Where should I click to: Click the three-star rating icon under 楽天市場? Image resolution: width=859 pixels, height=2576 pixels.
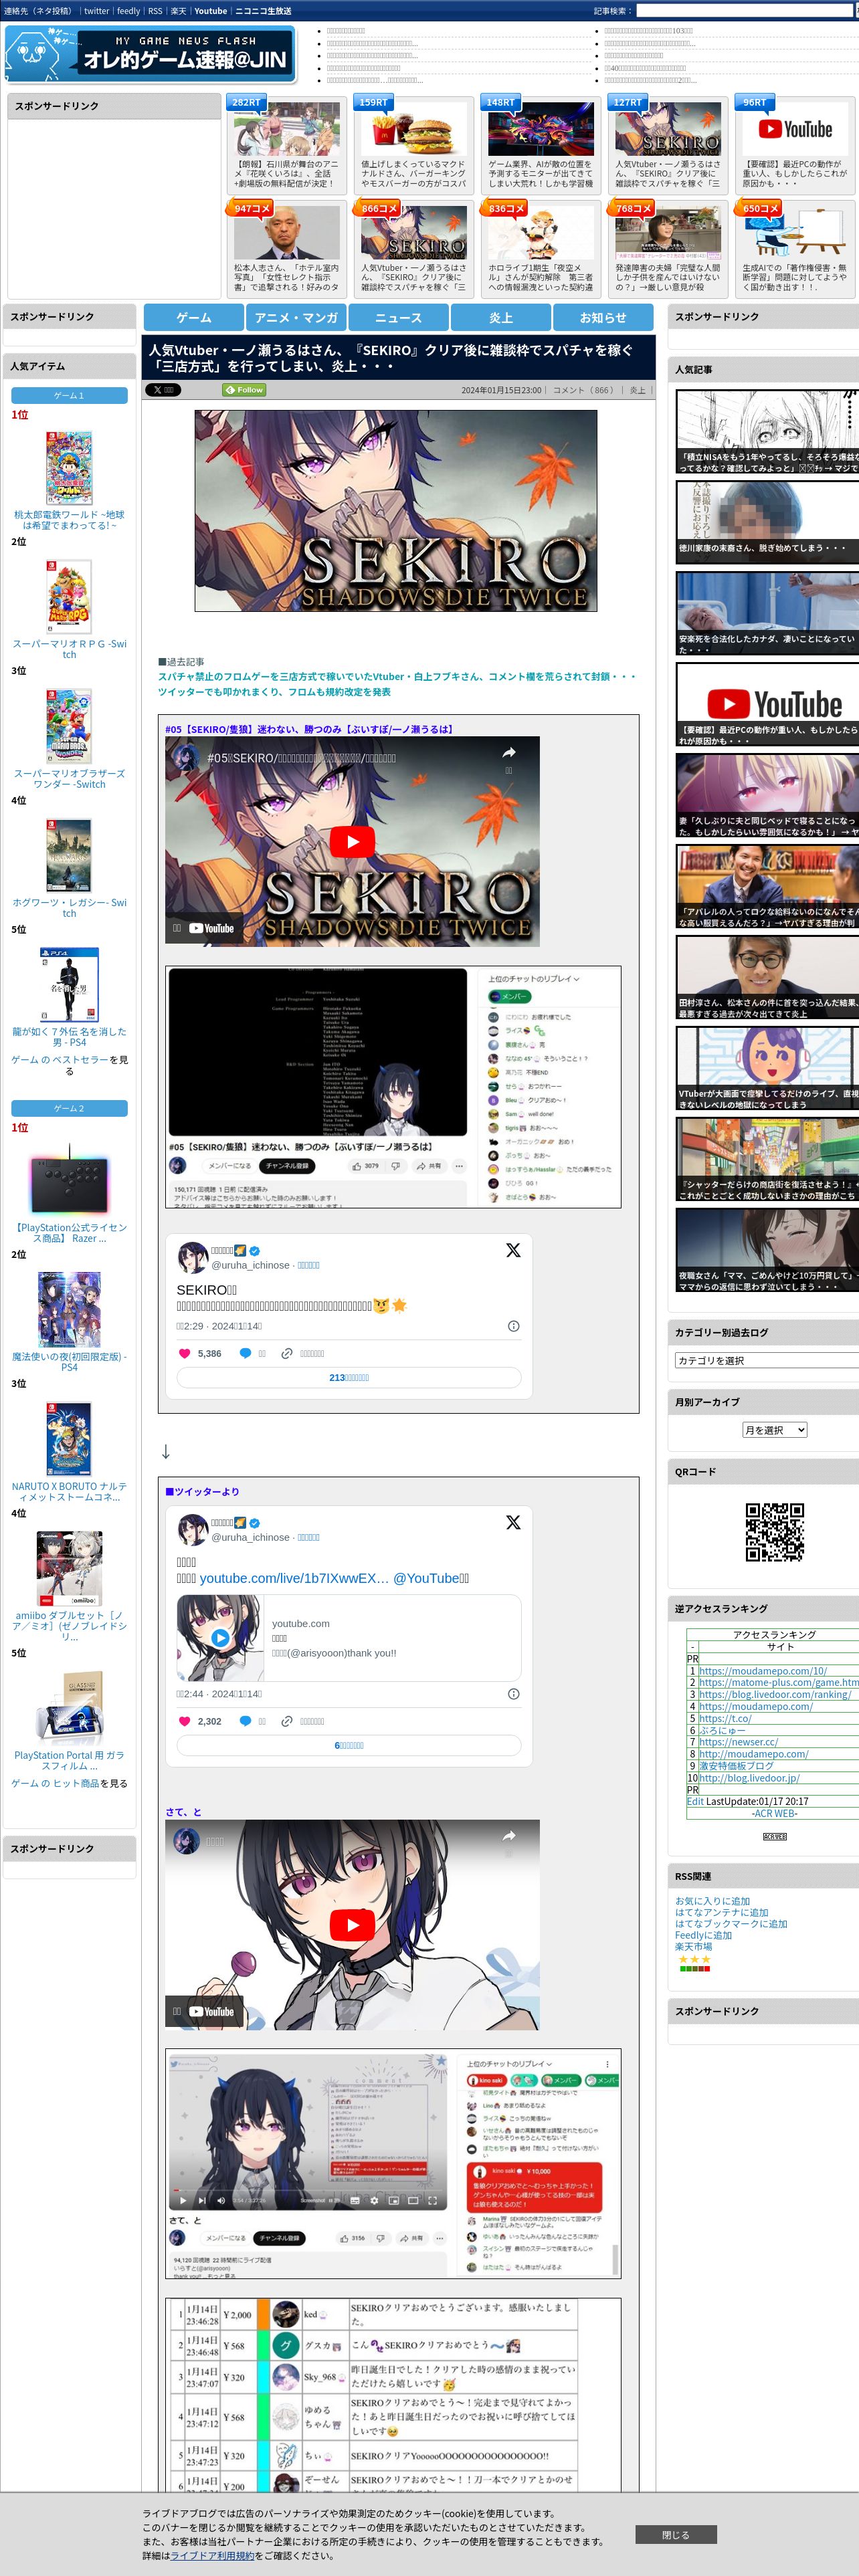click(695, 1959)
